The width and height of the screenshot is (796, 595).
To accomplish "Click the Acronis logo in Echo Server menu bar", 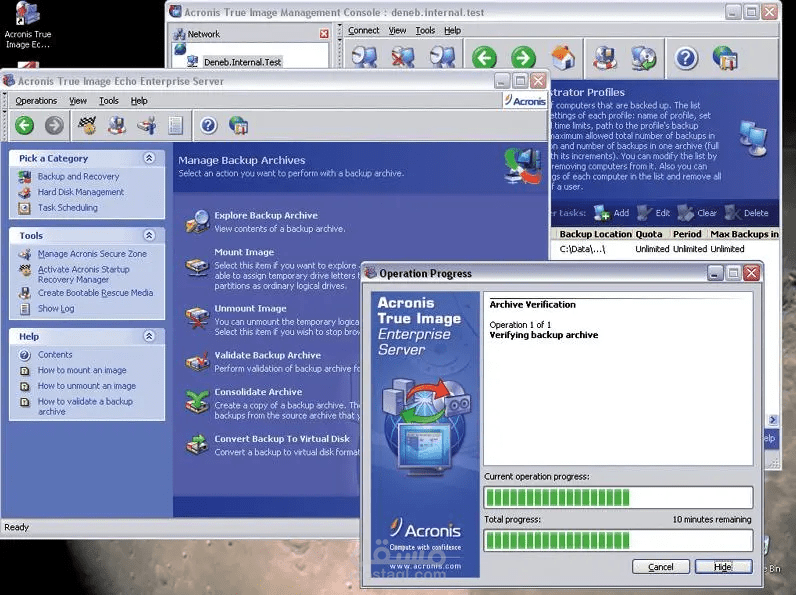I will coord(525,101).
